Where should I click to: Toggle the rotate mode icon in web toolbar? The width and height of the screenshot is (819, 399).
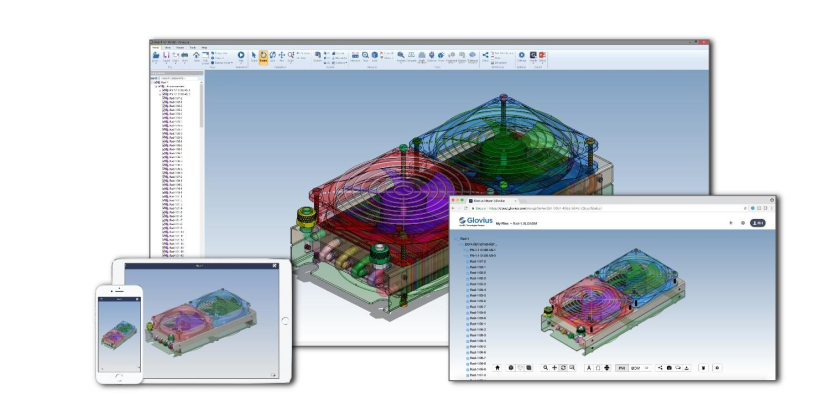(x=563, y=368)
